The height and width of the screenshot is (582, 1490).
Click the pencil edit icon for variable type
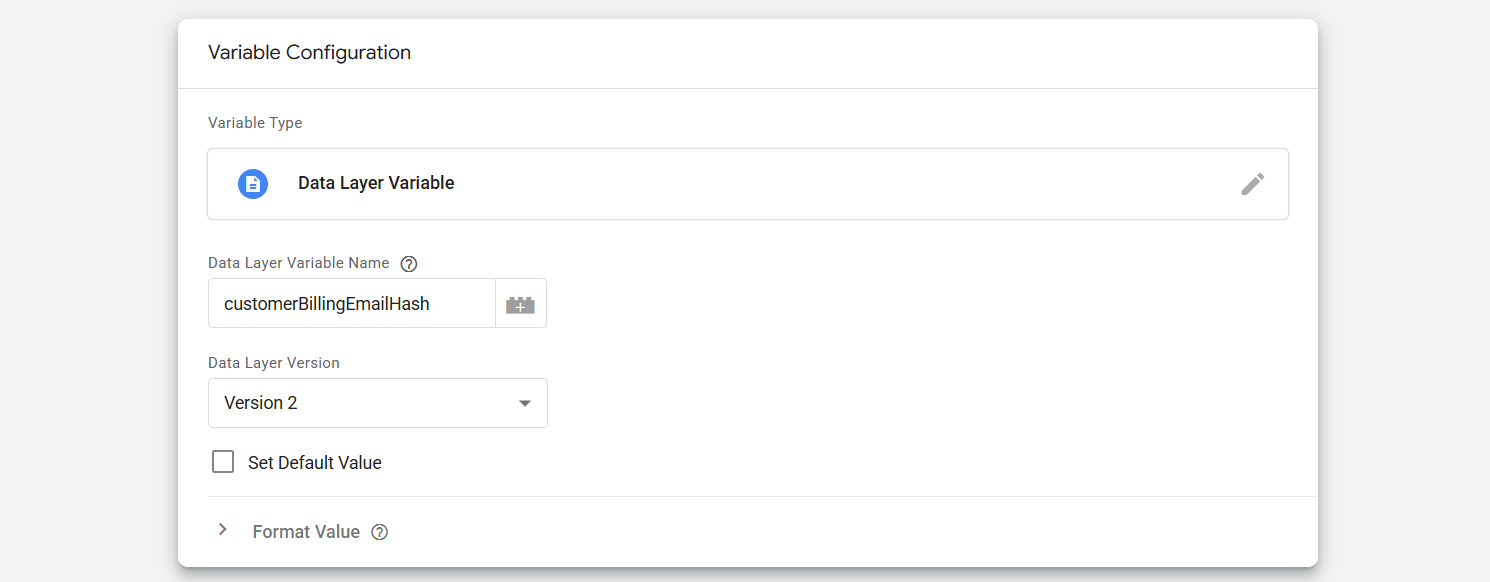(x=1252, y=184)
